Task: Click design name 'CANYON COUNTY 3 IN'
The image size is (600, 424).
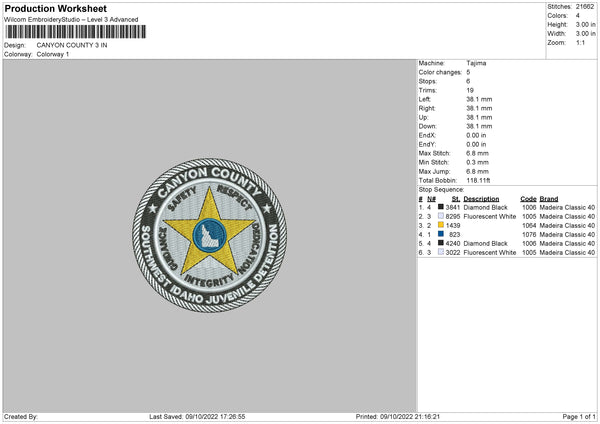Action: pyautogui.click(x=72, y=45)
